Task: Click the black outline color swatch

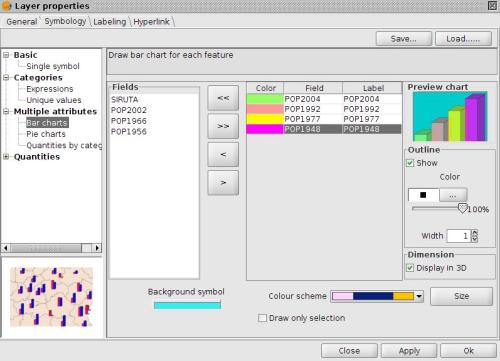Action: coord(423,195)
